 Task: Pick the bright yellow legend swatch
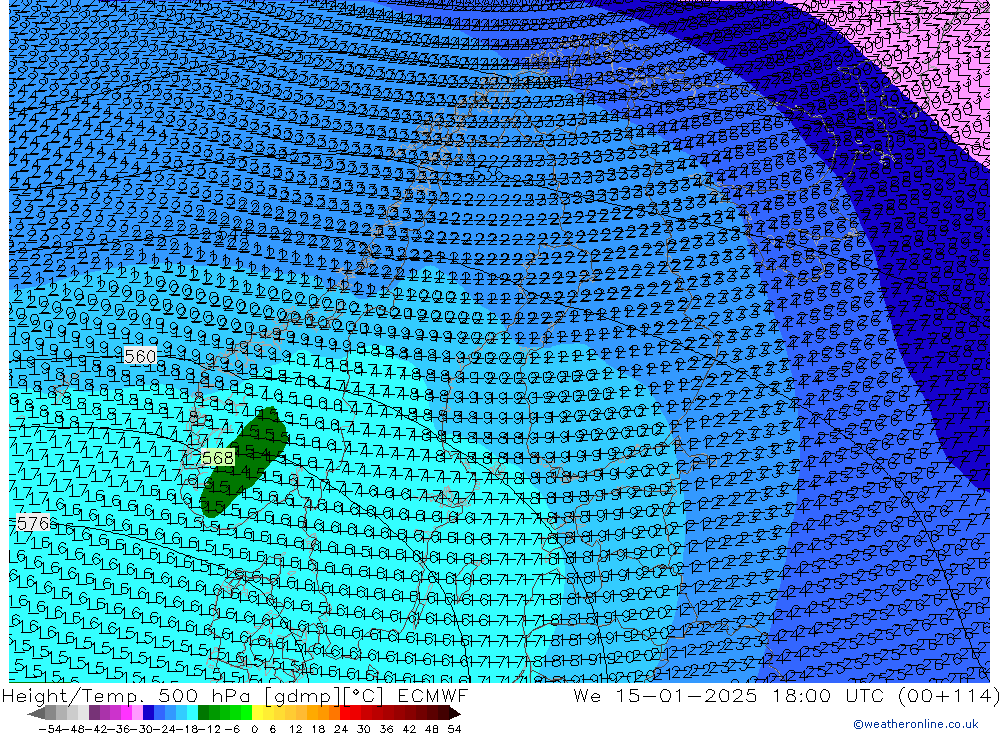coord(257,713)
